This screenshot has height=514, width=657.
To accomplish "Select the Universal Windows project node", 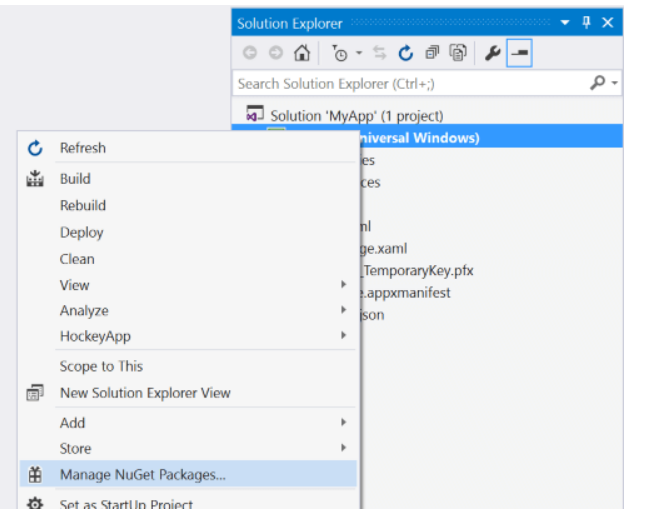I will pos(427,137).
